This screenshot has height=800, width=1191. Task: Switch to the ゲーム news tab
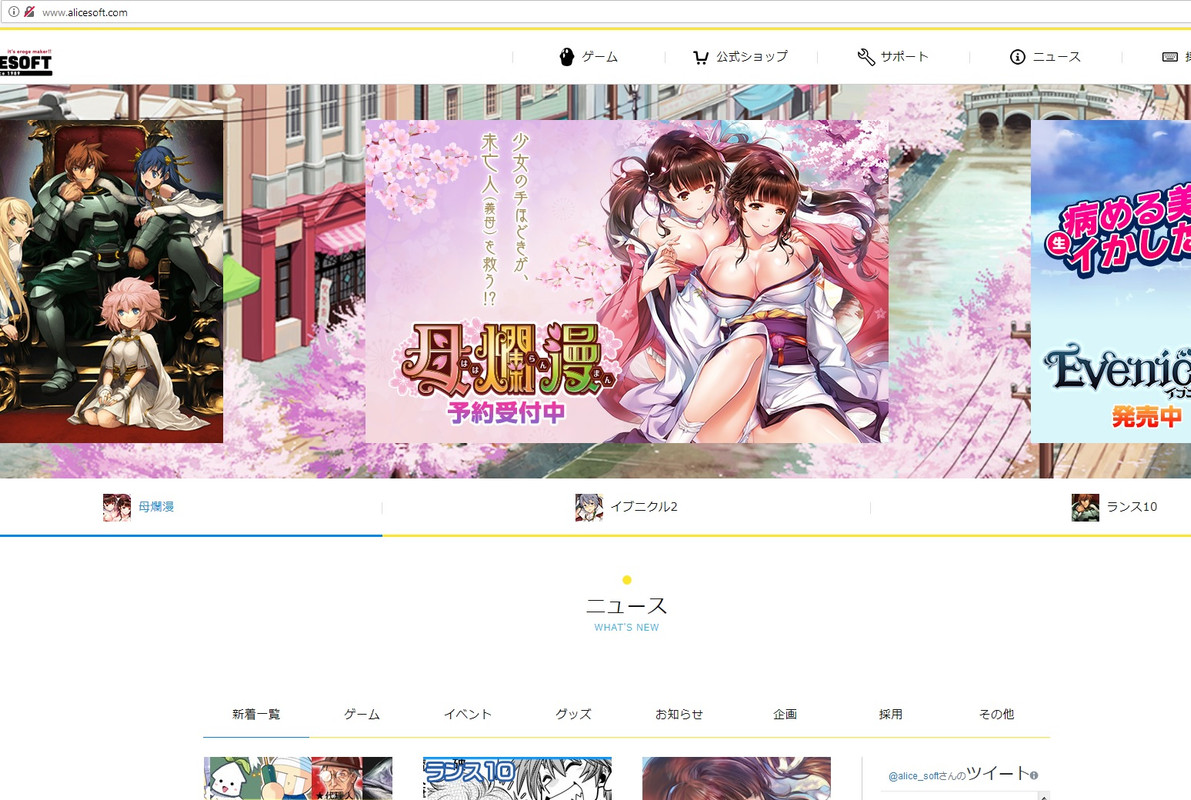pyautogui.click(x=362, y=714)
